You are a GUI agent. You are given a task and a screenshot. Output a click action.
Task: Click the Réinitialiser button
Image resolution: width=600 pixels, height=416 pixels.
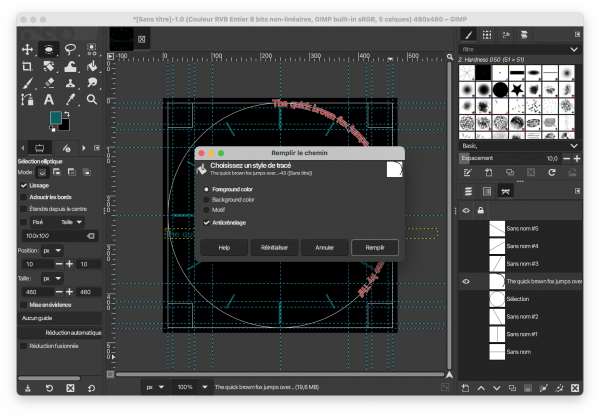(274, 248)
